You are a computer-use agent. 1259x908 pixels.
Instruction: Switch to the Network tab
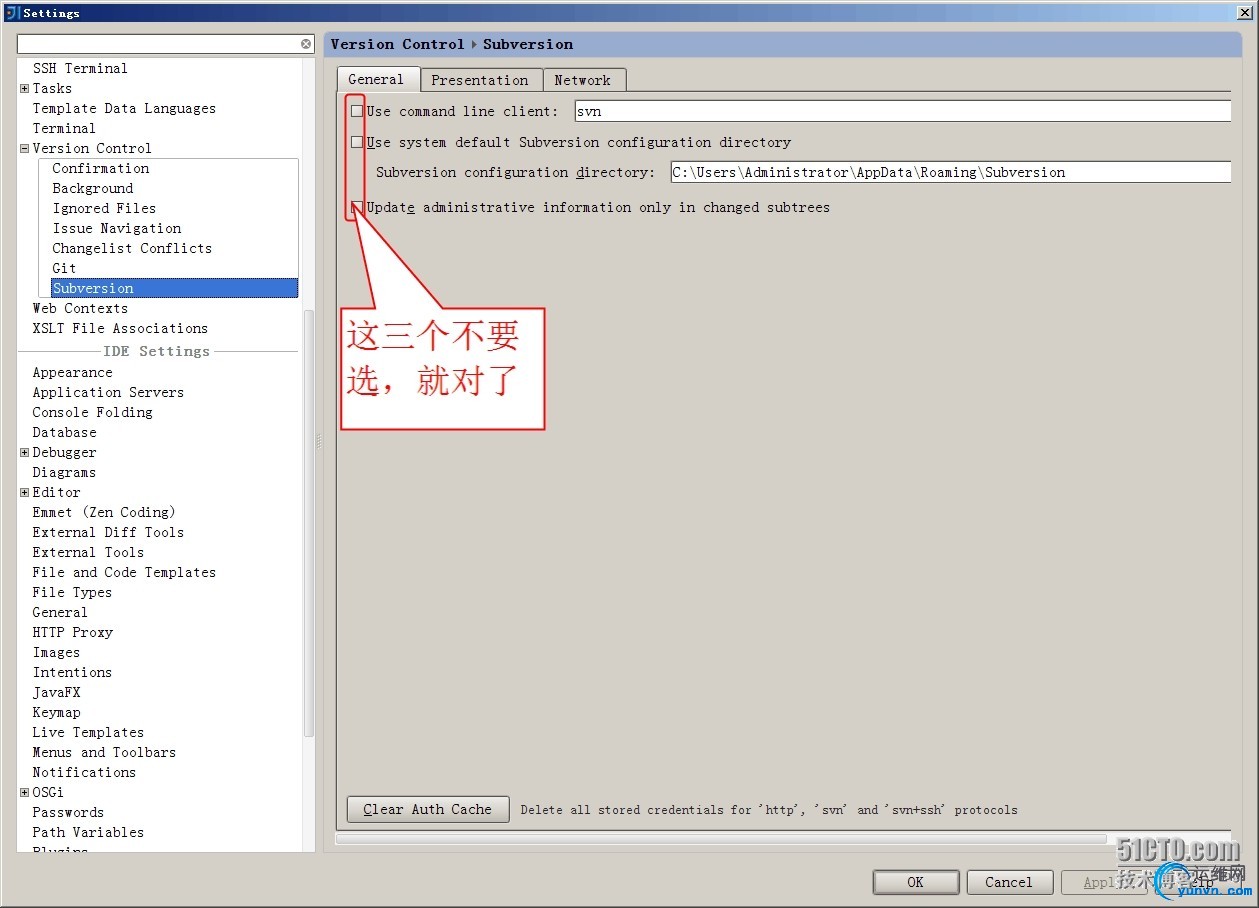pyautogui.click(x=584, y=80)
